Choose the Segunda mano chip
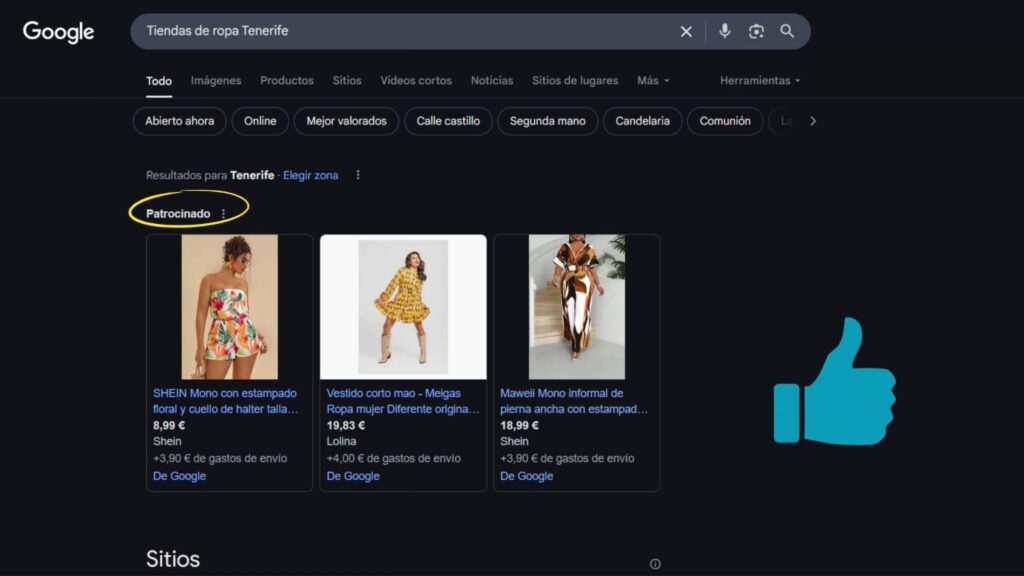 click(547, 121)
